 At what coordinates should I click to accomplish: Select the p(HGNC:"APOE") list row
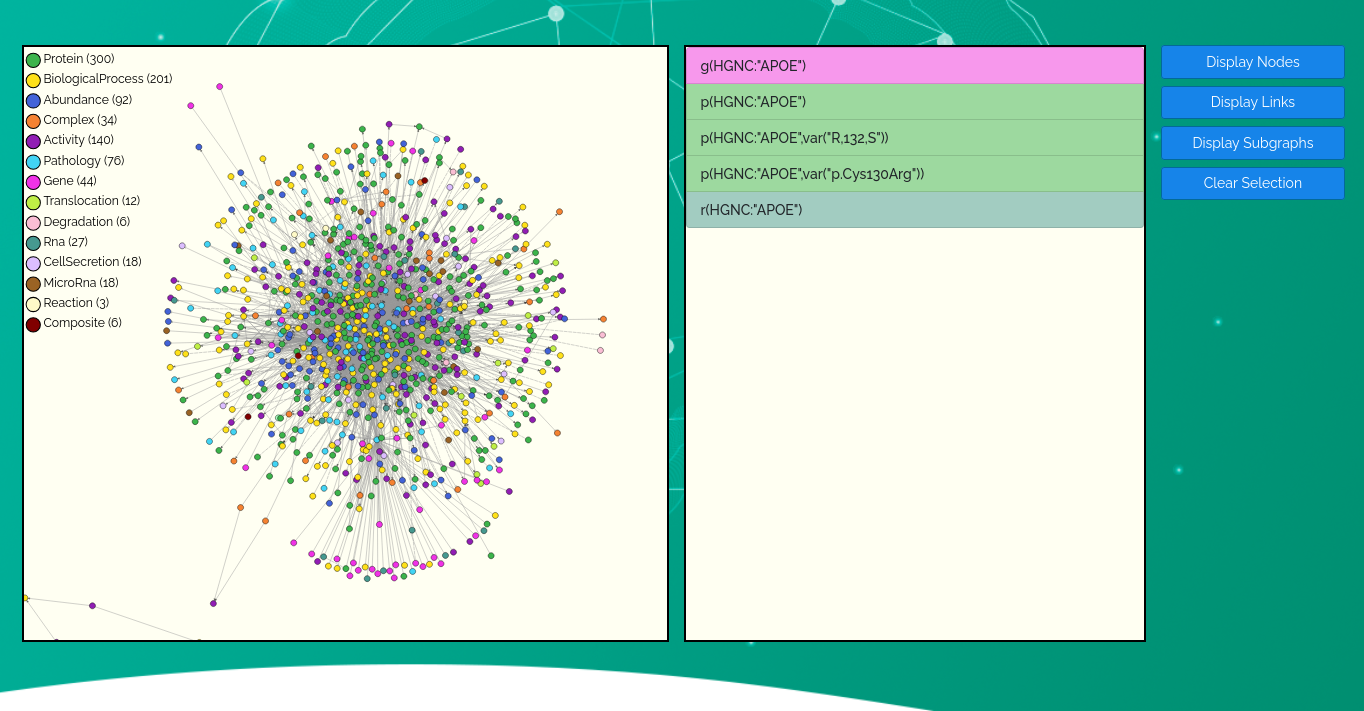click(915, 102)
